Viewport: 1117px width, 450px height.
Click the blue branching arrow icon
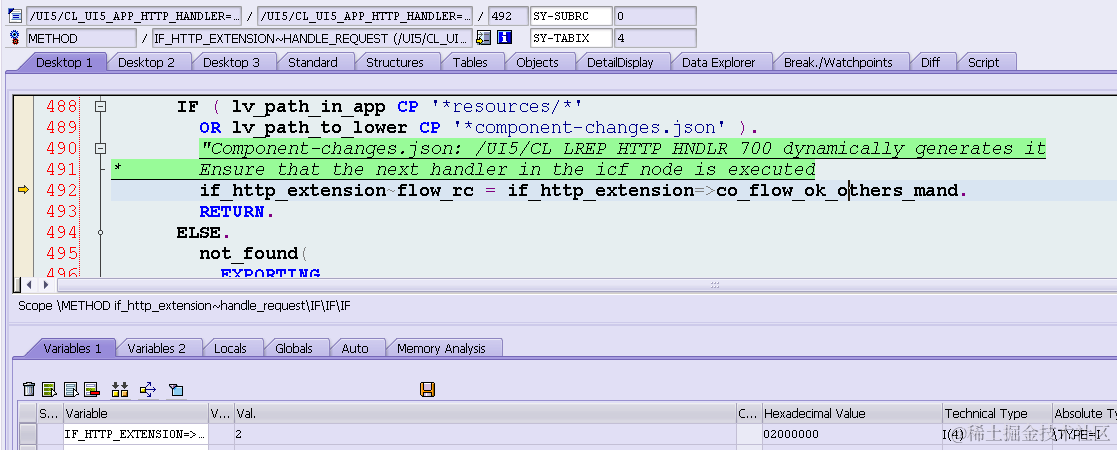(147, 389)
